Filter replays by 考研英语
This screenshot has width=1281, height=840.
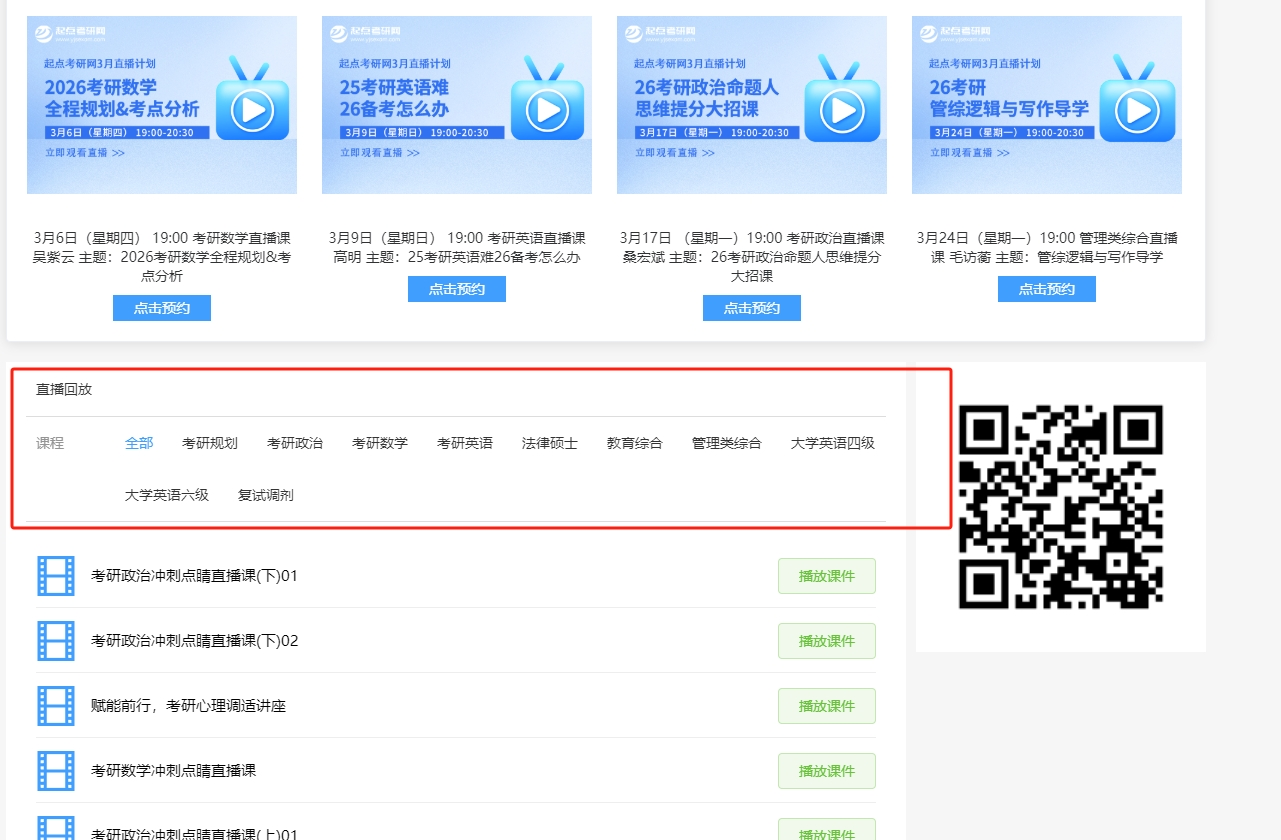tap(465, 443)
